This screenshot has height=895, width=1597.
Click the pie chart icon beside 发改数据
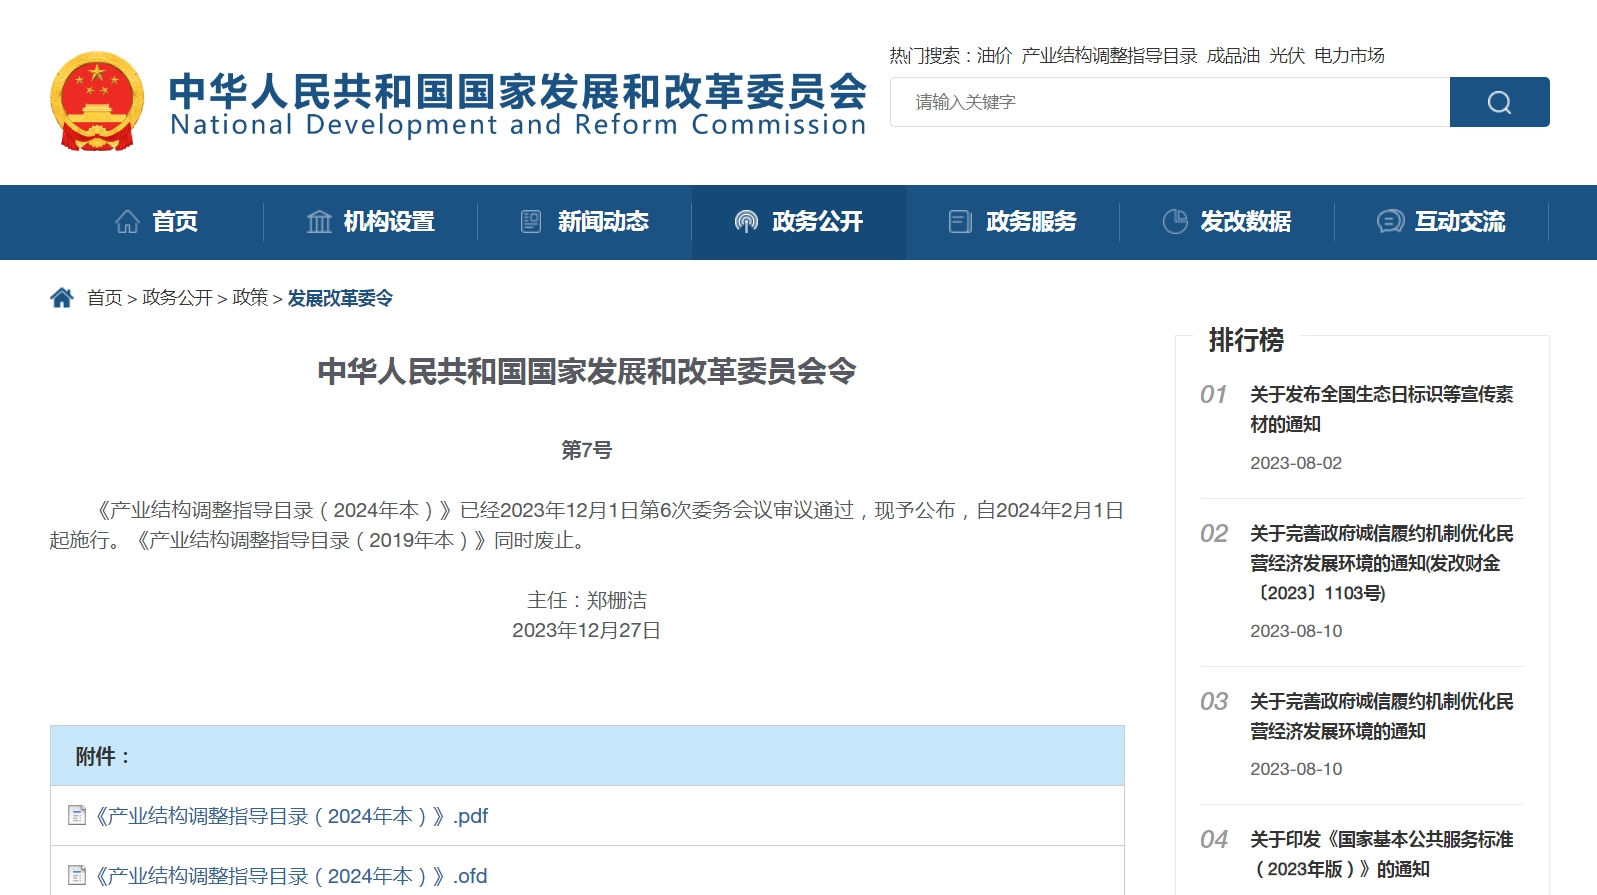[1175, 221]
